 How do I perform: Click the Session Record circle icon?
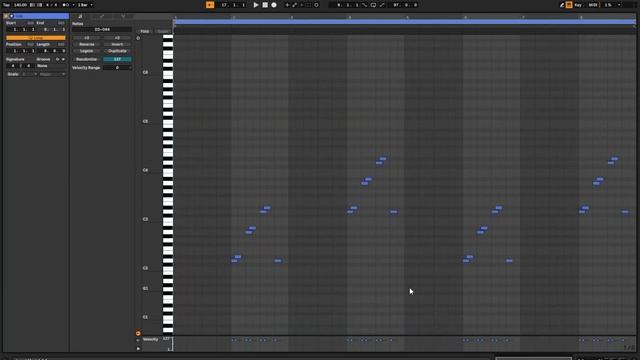tap(316, 5)
